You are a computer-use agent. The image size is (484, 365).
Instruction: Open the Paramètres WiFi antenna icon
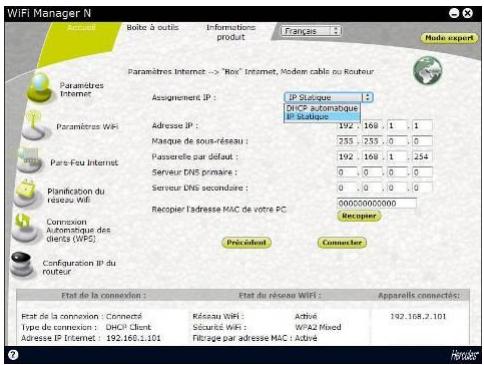click(x=35, y=125)
